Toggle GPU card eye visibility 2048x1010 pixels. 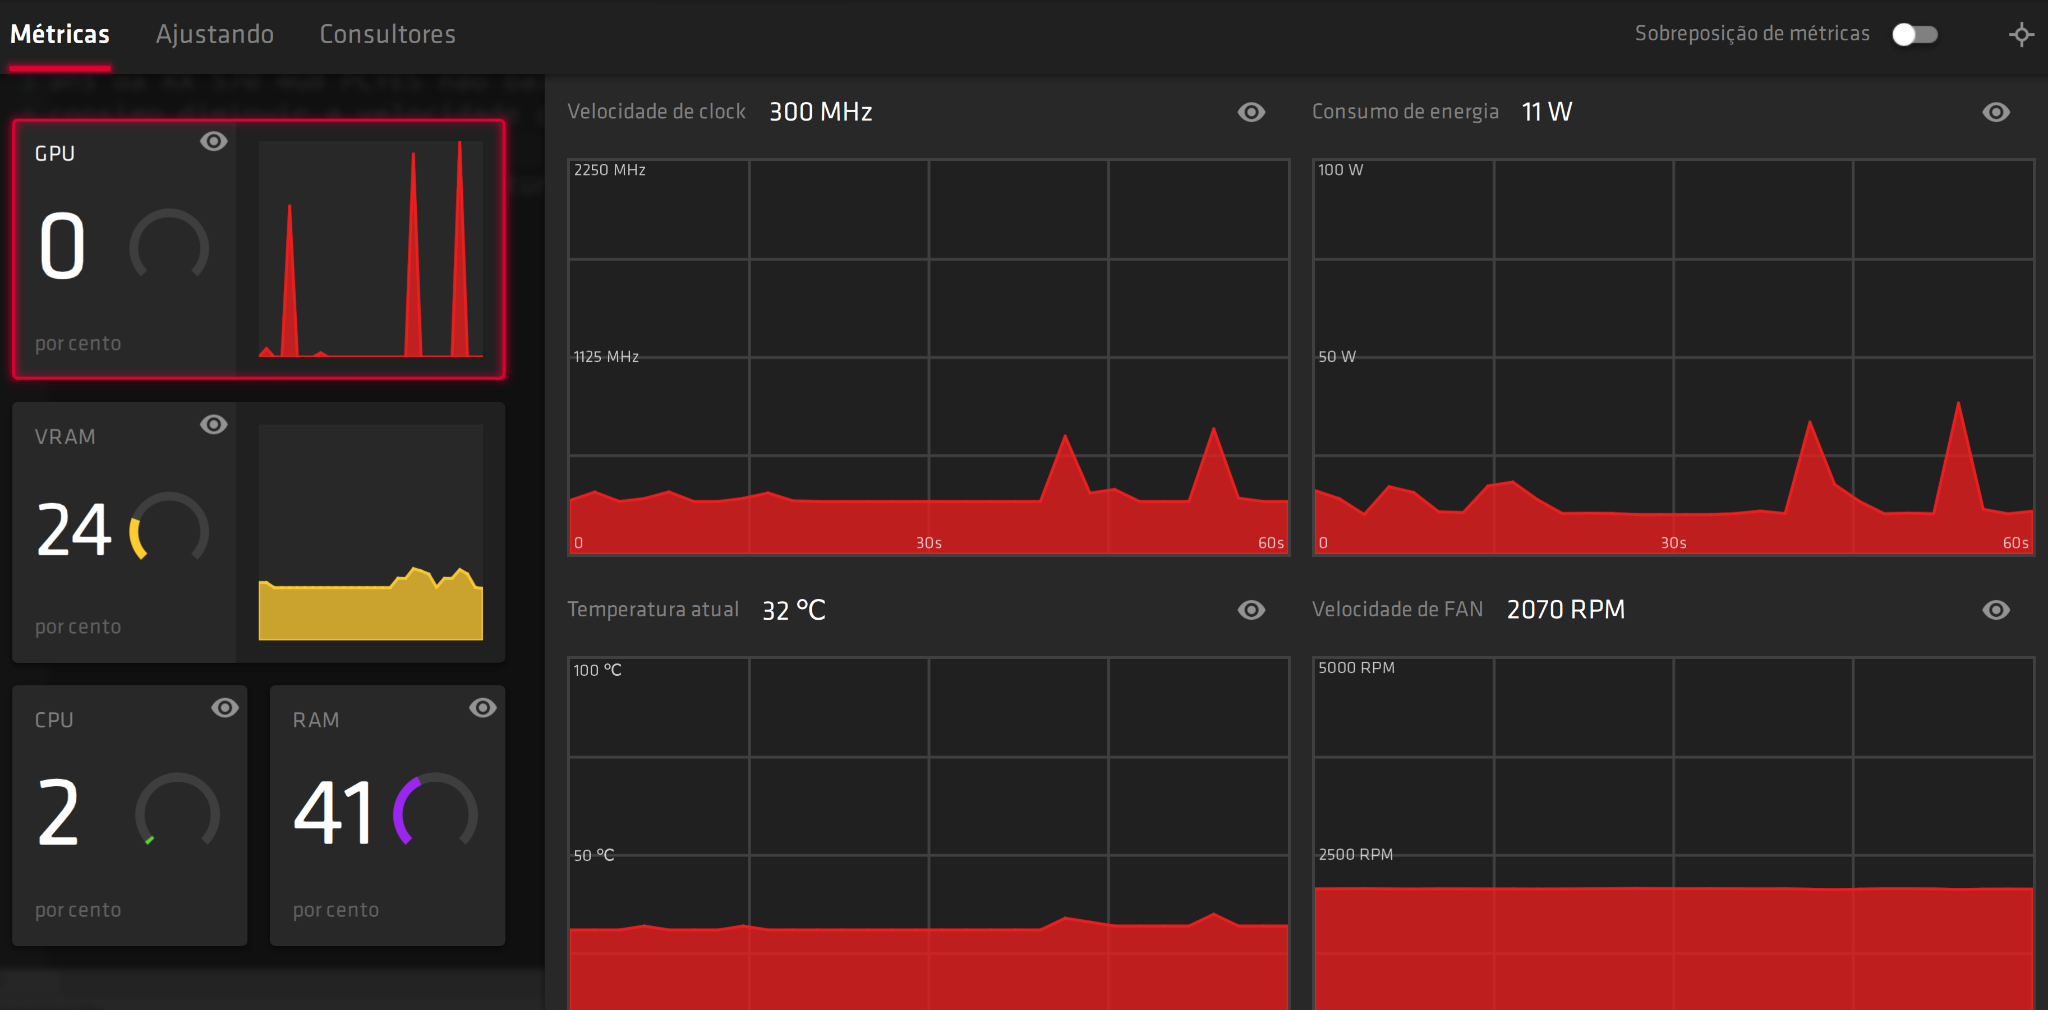[x=213, y=141]
